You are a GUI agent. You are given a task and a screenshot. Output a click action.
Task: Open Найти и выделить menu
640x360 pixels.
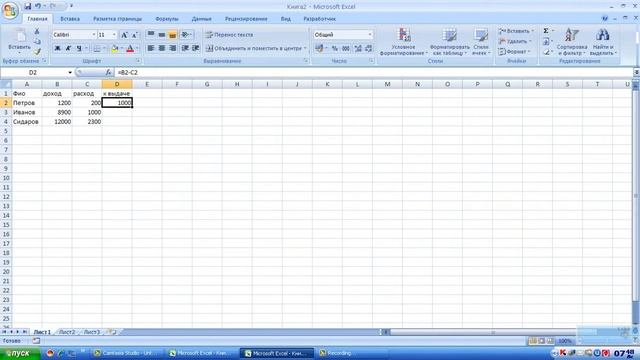(603, 42)
